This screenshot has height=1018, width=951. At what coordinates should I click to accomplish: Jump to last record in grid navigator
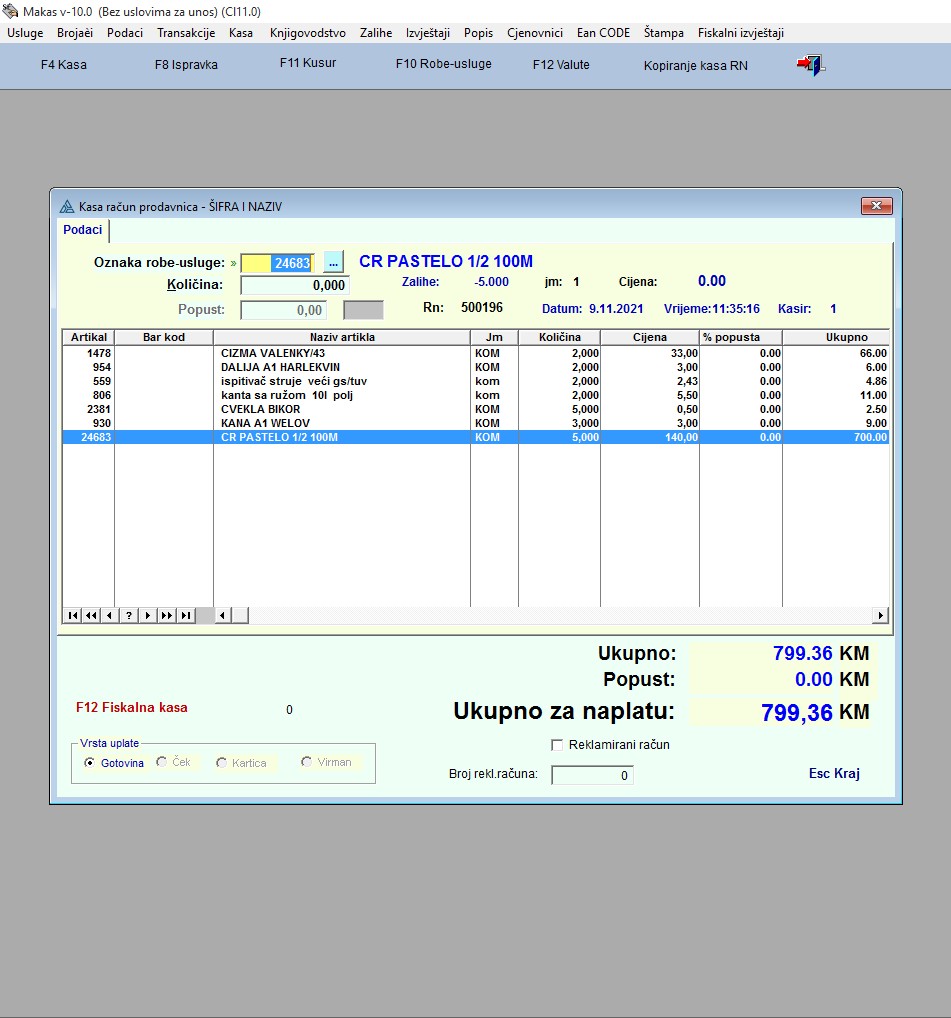click(x=186, y=615)
